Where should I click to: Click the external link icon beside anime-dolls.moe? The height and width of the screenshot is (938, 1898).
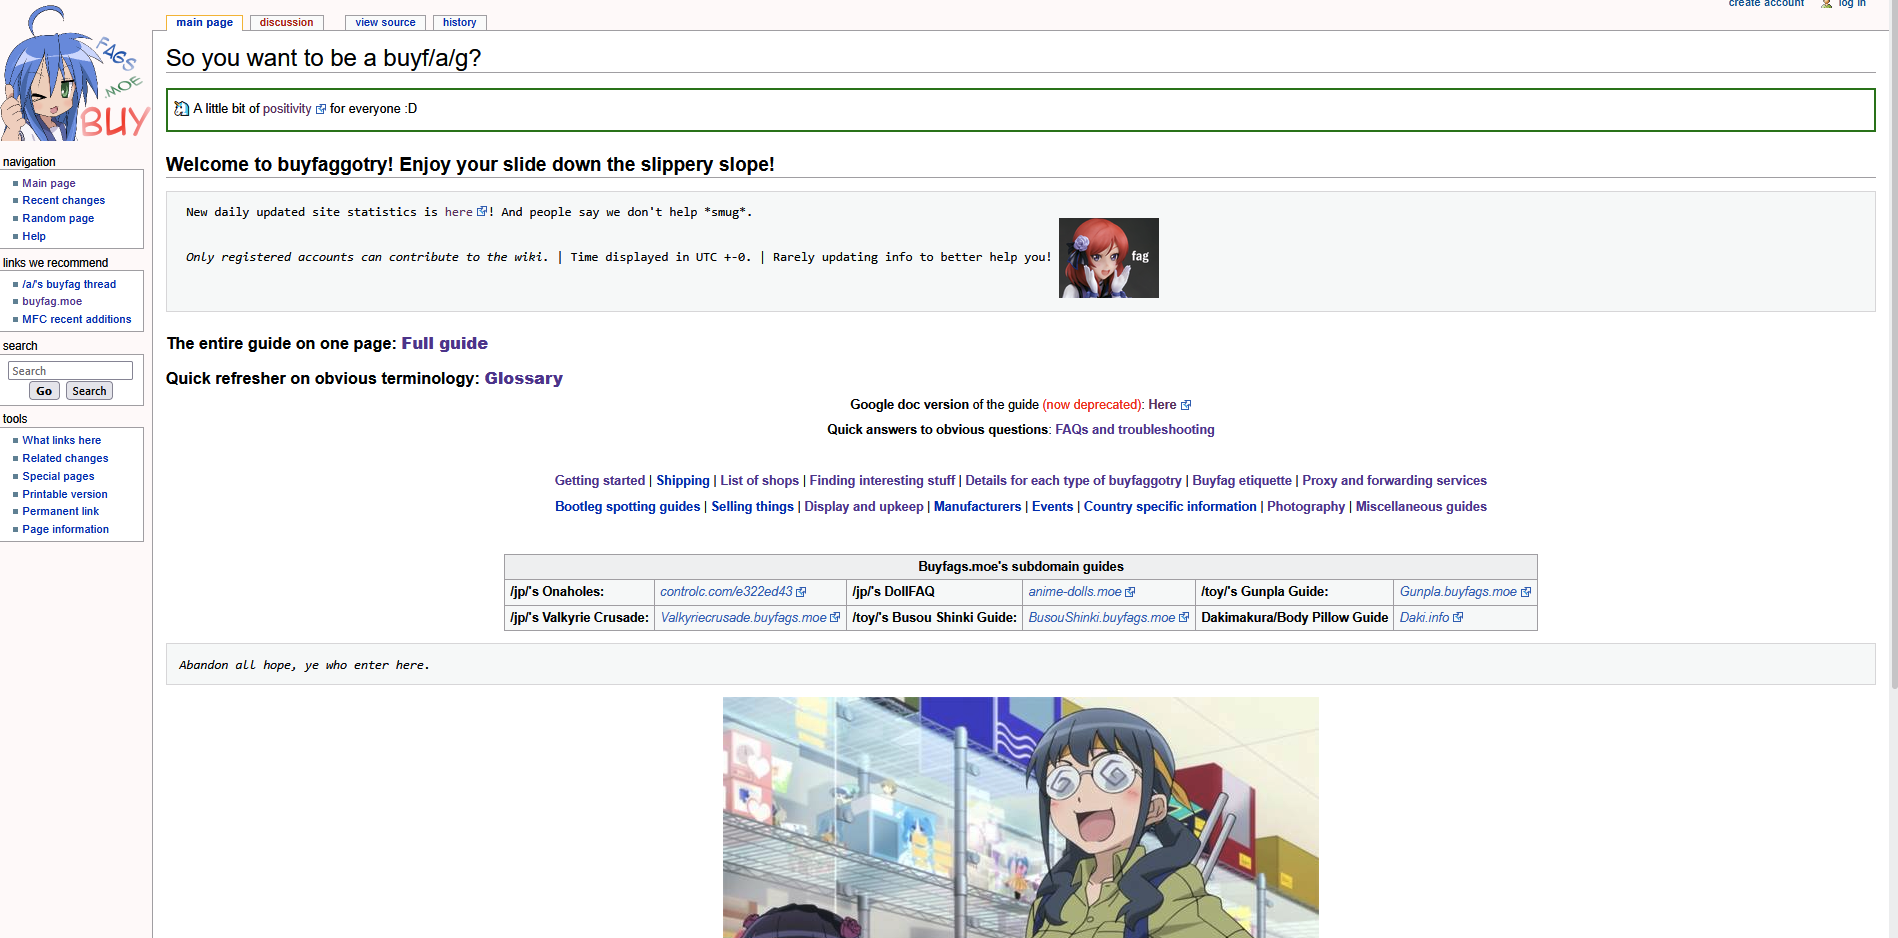click(x=1130, y=592)
